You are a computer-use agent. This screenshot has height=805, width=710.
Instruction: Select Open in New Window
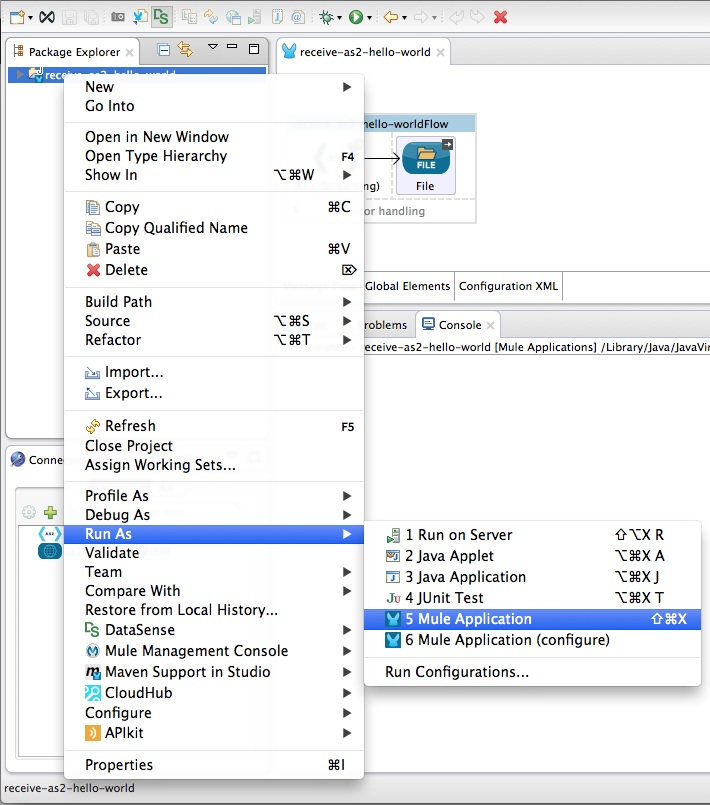click(x=214, y=137)
